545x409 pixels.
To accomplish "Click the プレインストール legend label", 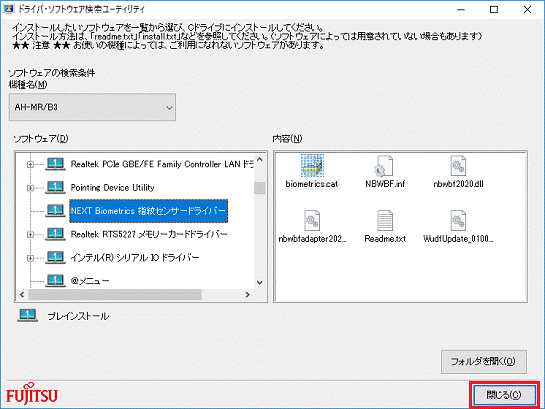I will [78, 316].
